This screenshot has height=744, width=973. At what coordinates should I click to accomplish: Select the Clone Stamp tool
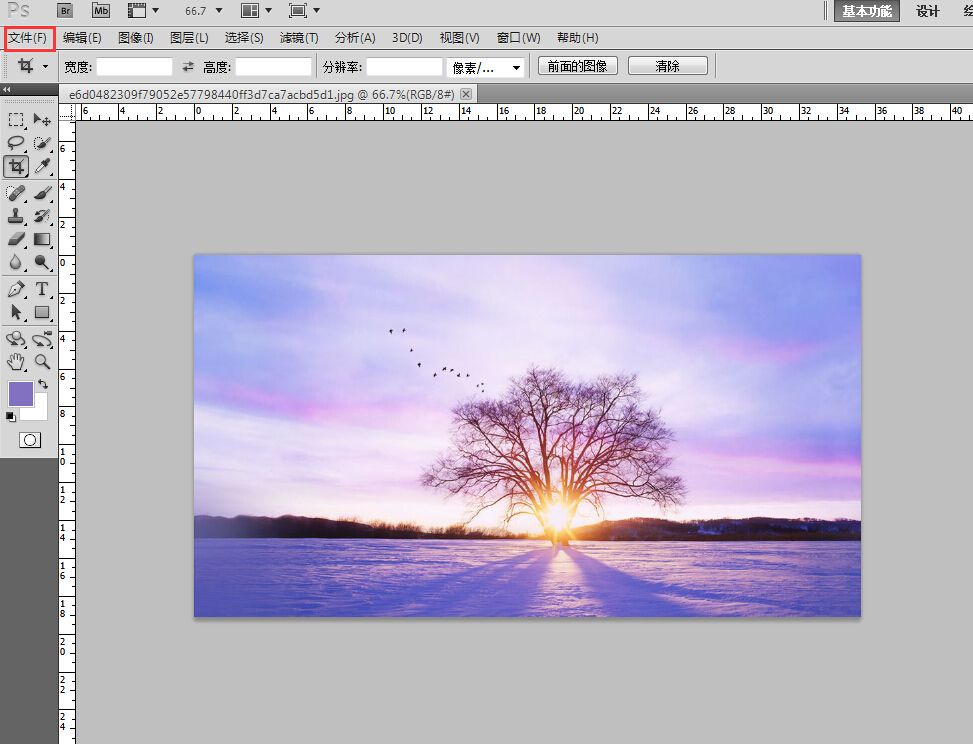coord(17,215)
